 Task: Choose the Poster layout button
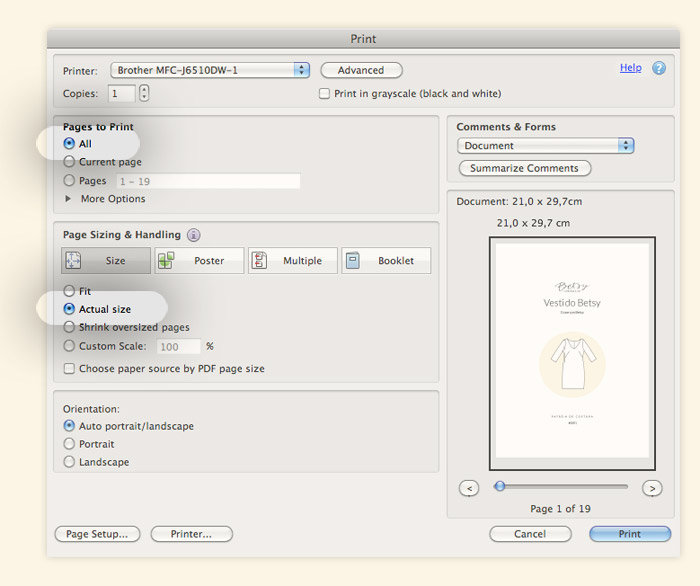[x=199, y=261]
